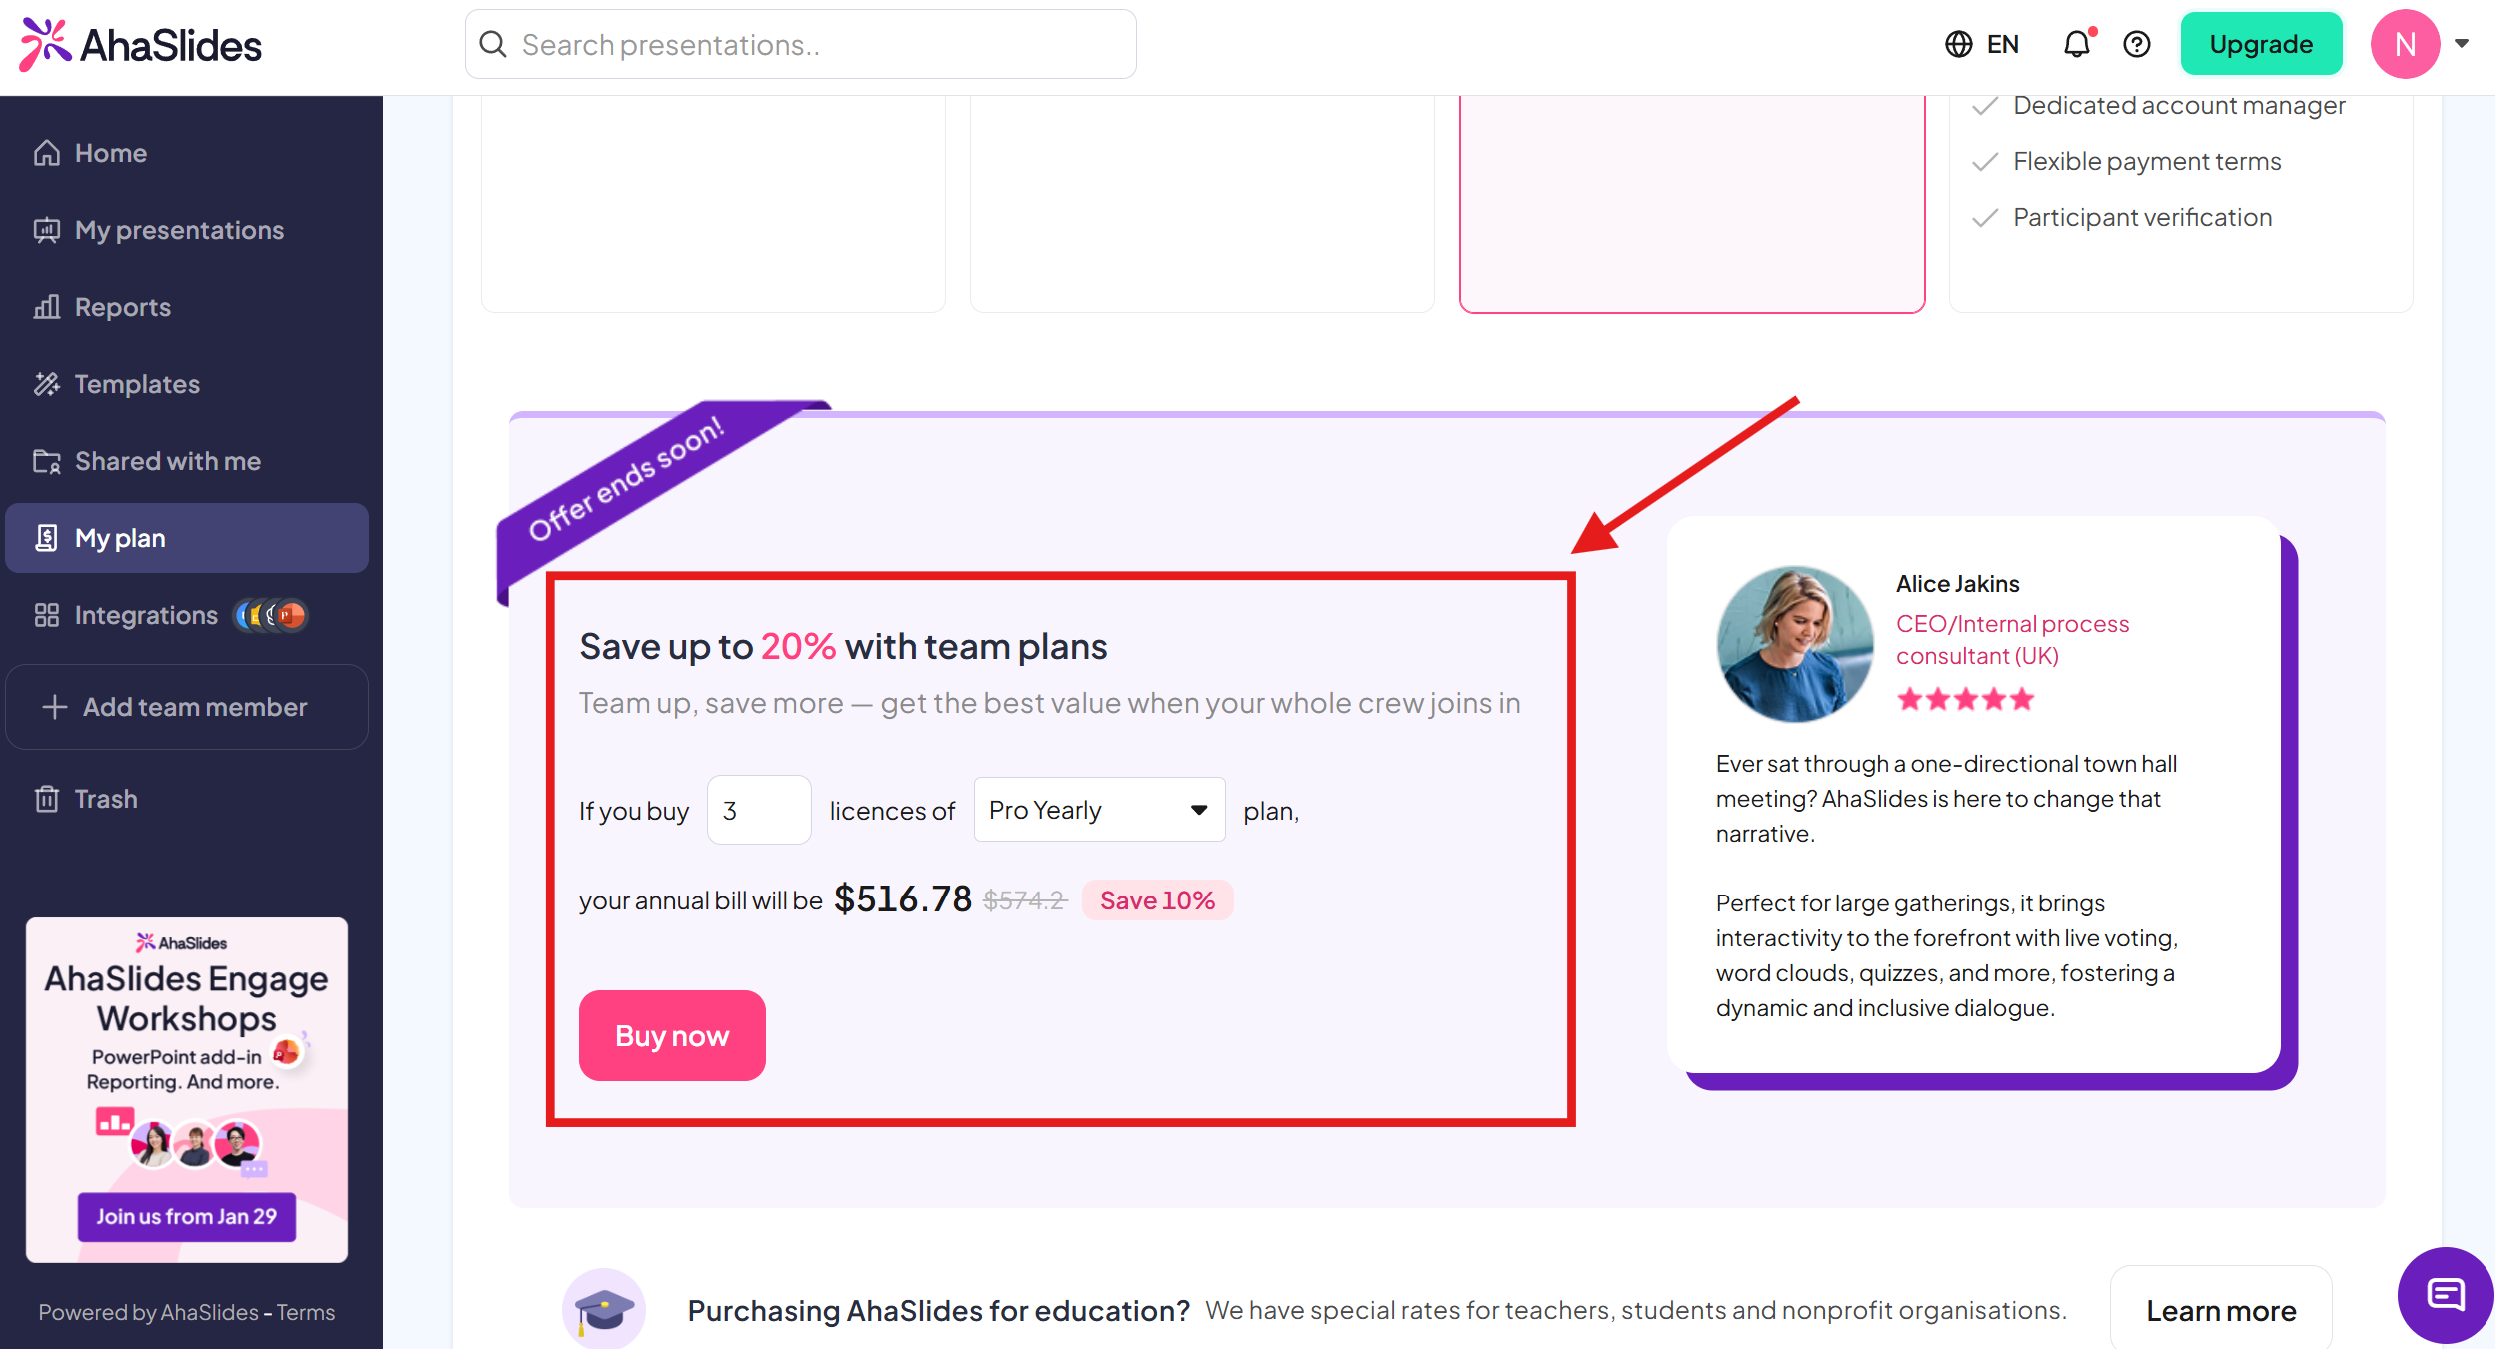Screen dimensions: 2495x1349
Task: Open the help question mark icon
Action: click(x=2136, y=45)
